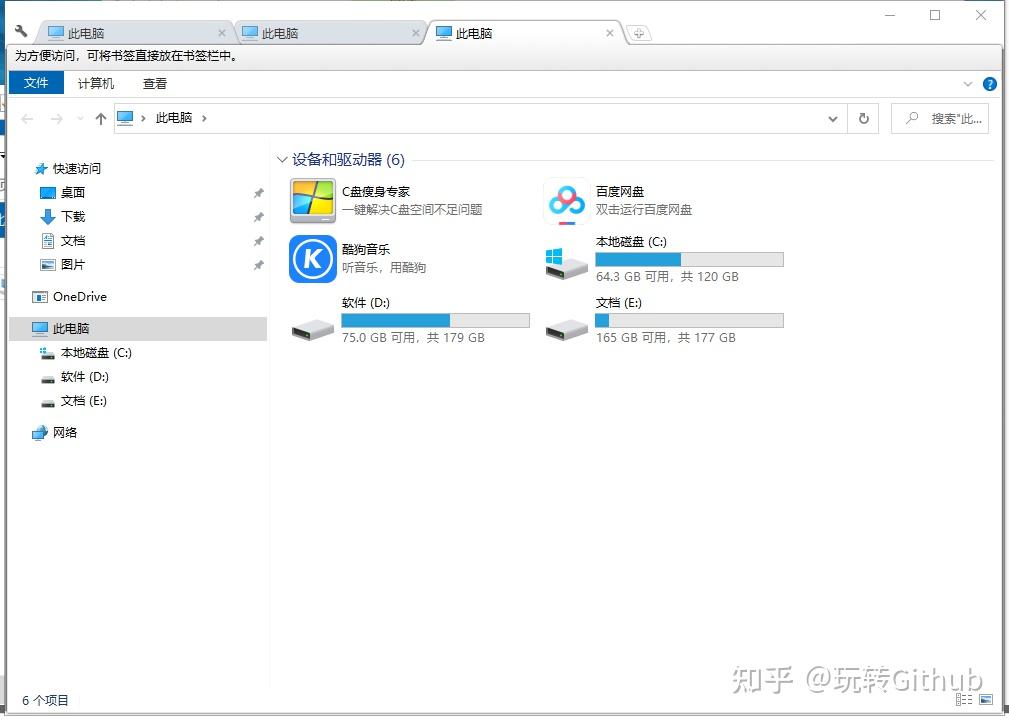
Task: Switch to the 查看 ribbon tab
Action: (x=154, y=84)
